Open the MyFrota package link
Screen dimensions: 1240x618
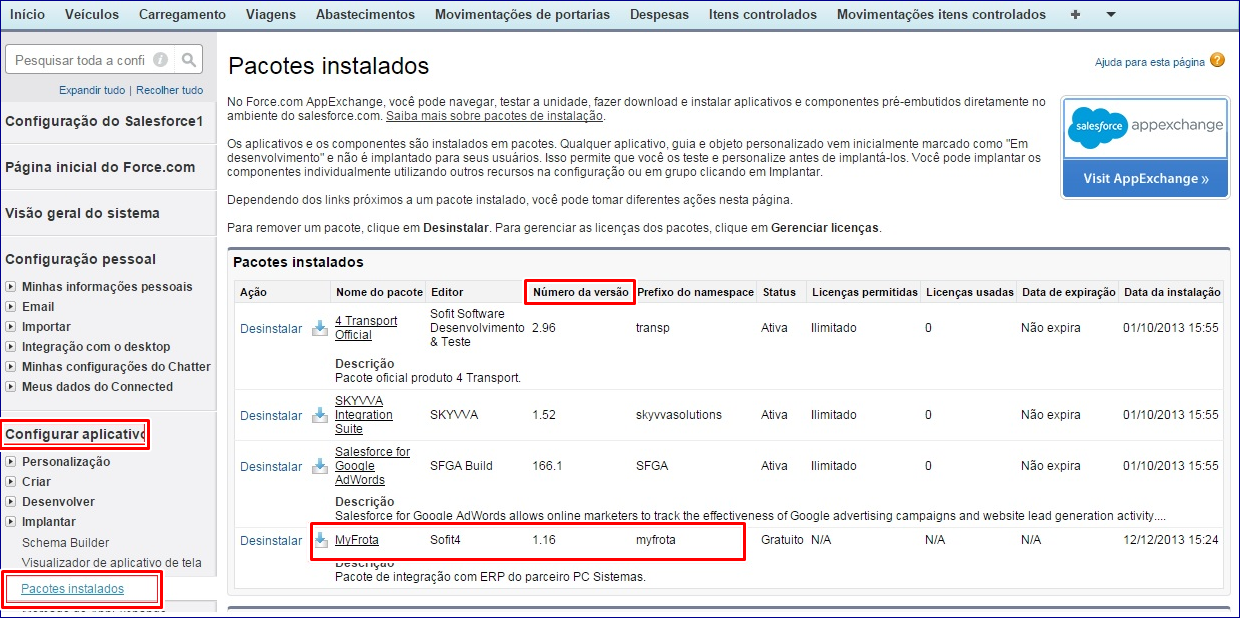click(x=357, y=540)
